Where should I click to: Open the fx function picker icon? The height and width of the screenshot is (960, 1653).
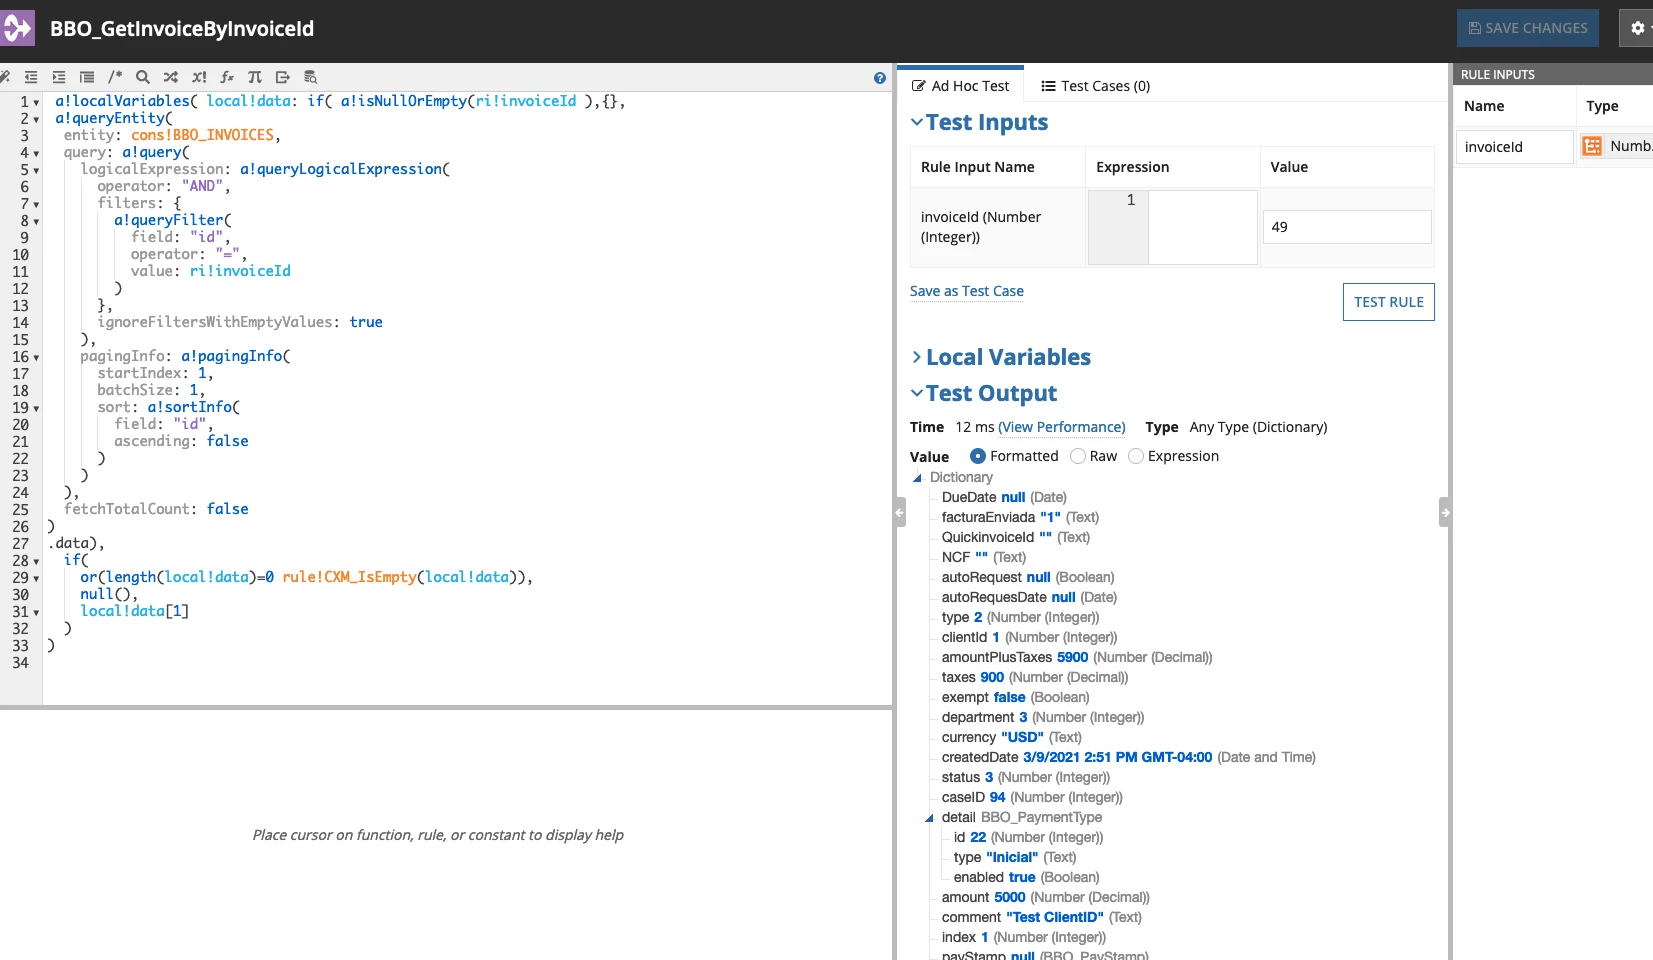point(227,77)
